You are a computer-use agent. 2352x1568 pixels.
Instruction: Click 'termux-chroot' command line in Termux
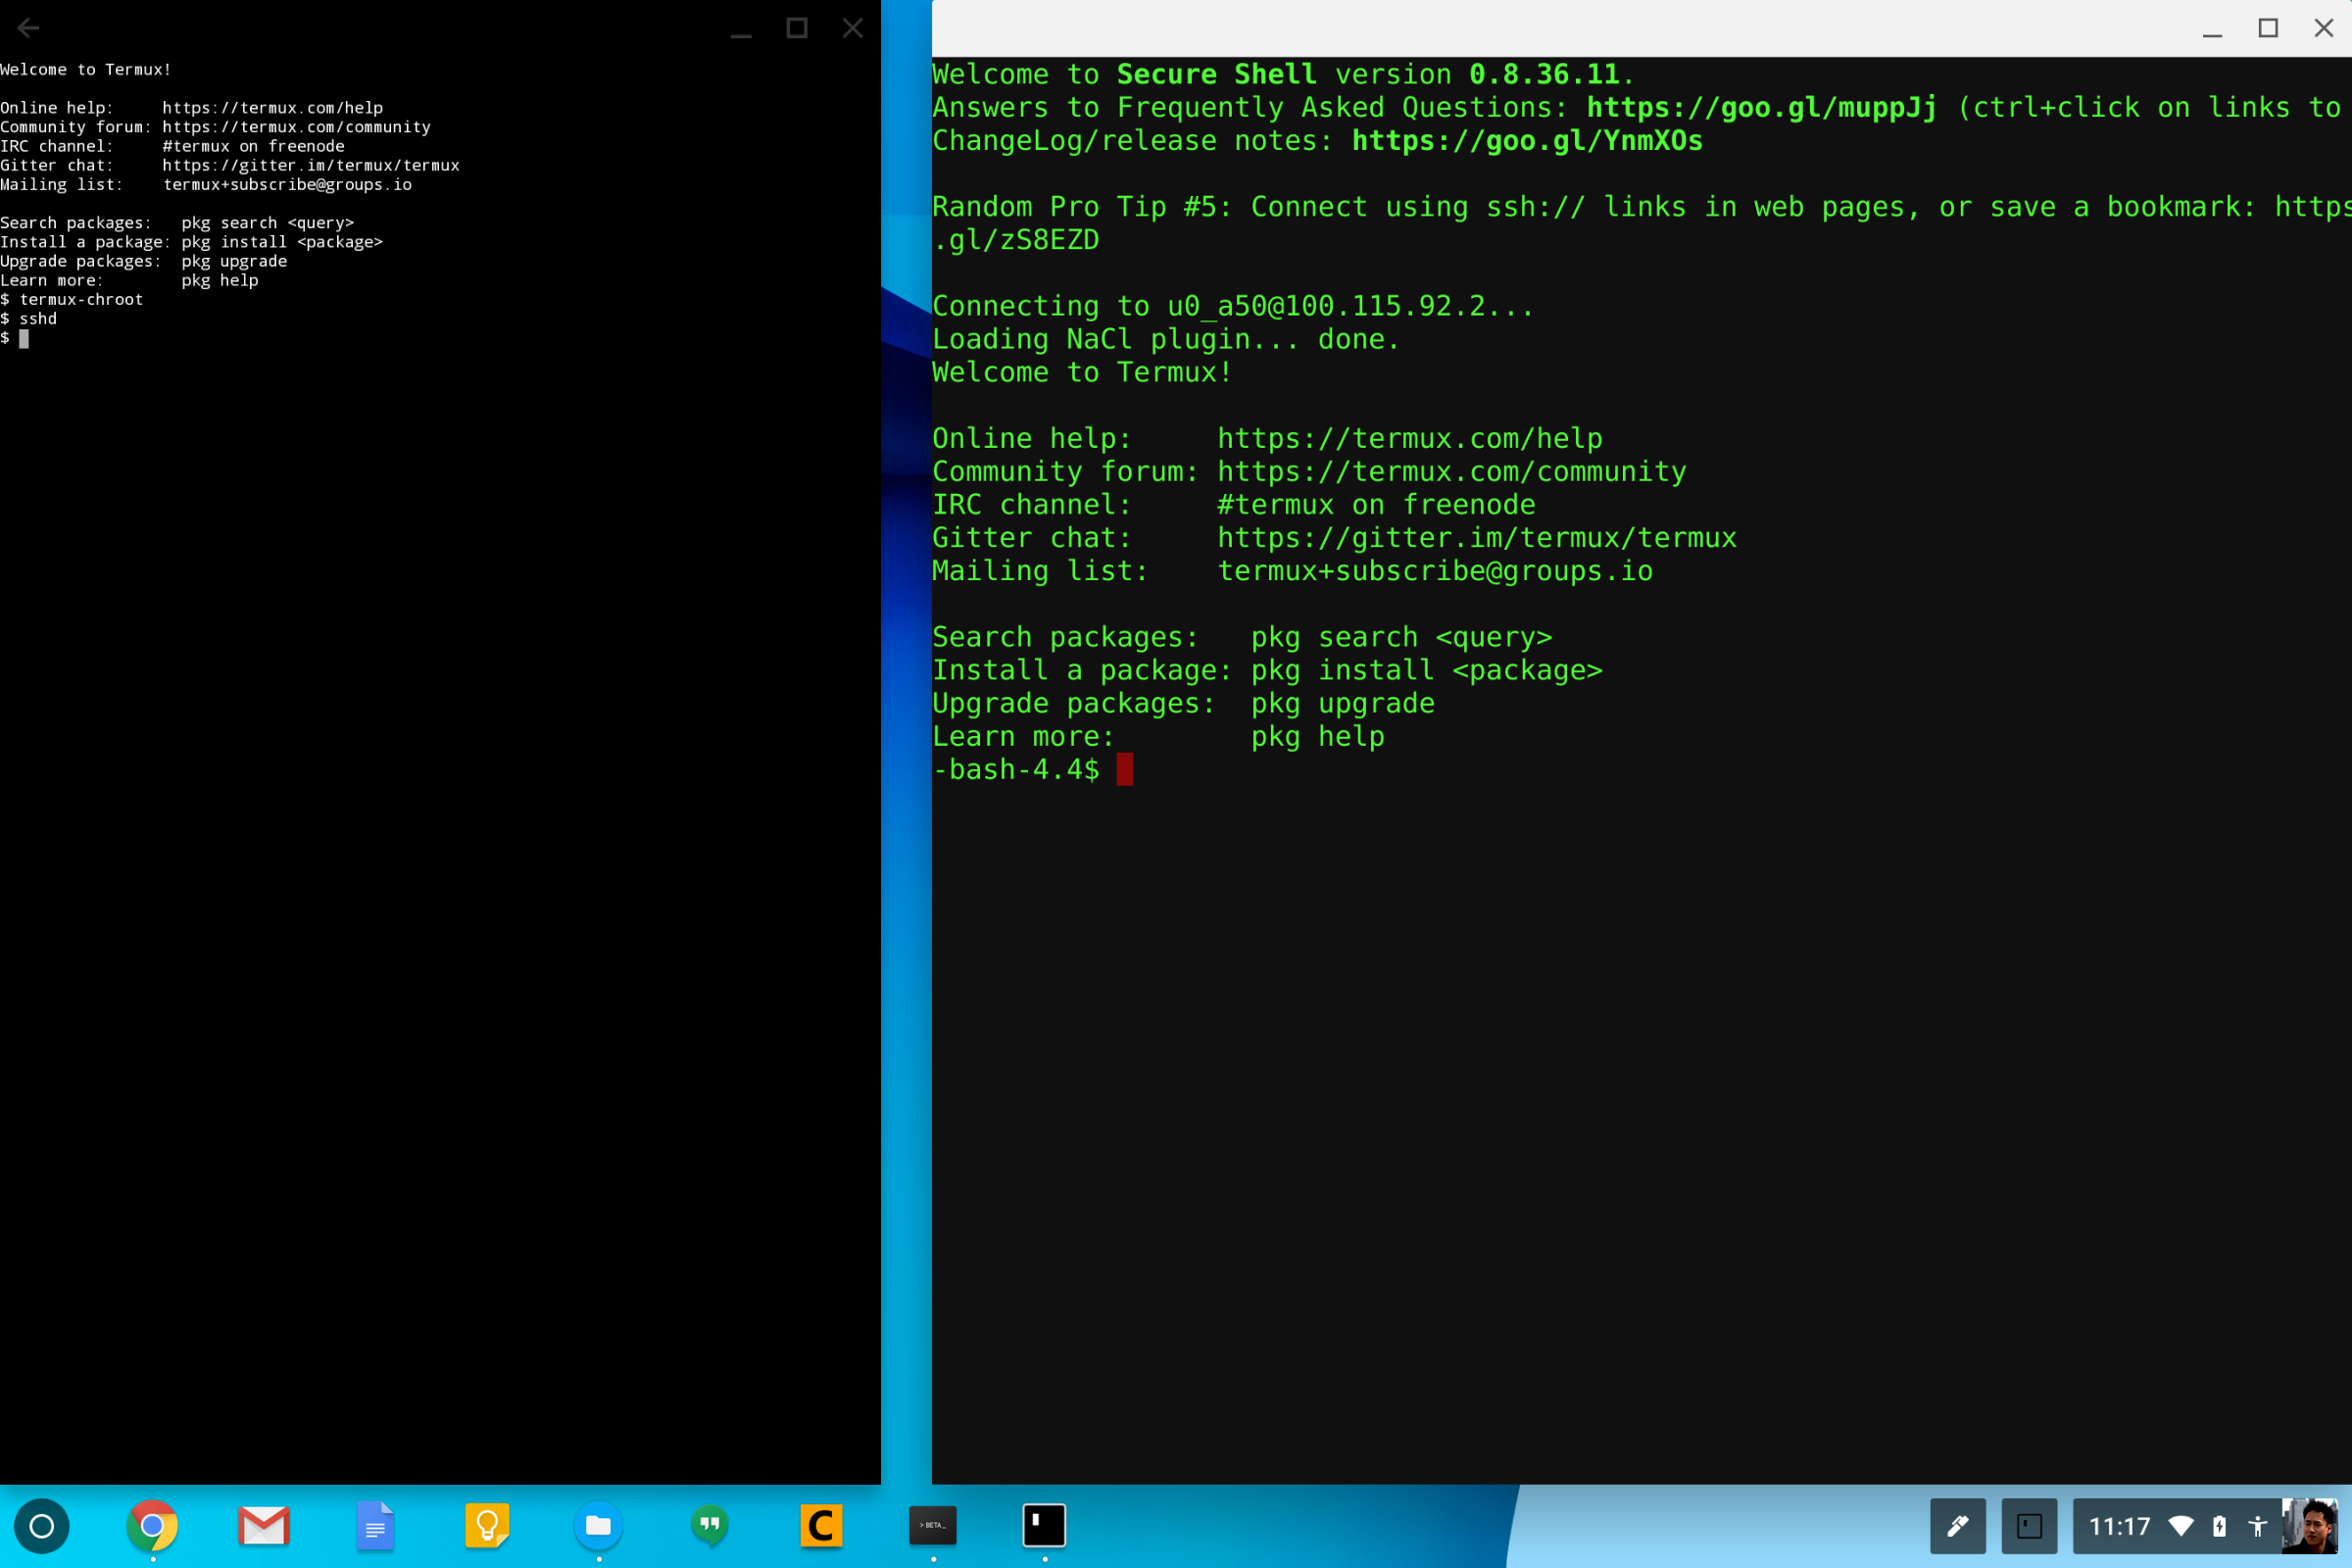81,299
